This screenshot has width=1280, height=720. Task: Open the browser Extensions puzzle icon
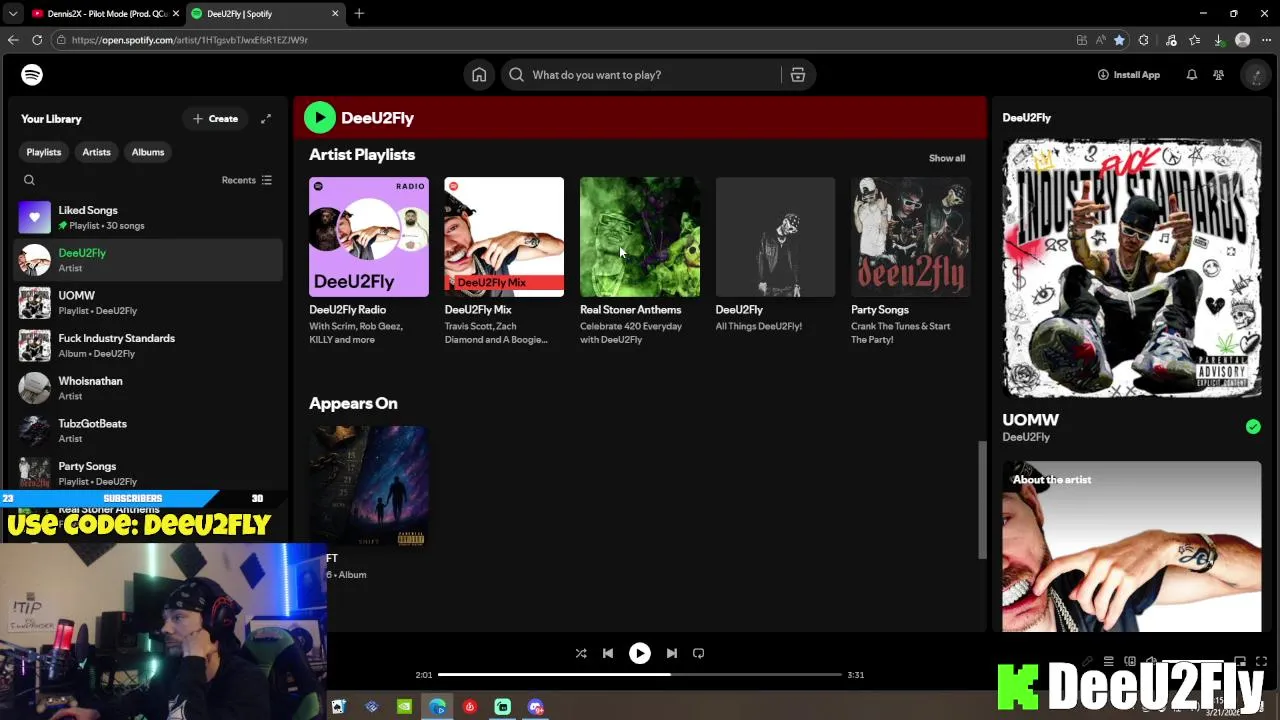coord(1144,40)
